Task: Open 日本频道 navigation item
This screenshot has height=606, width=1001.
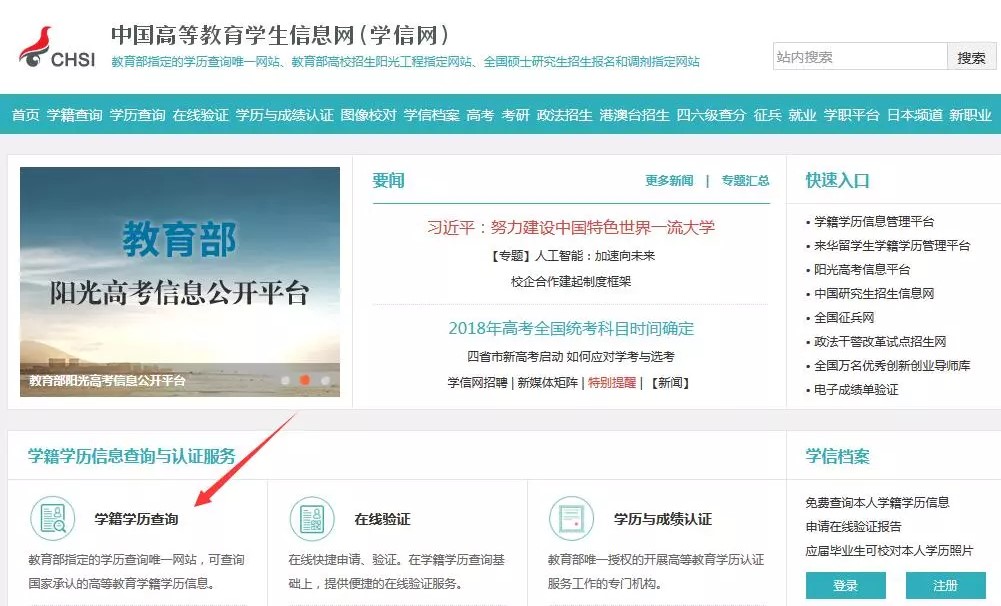Action: click(915, 115)
